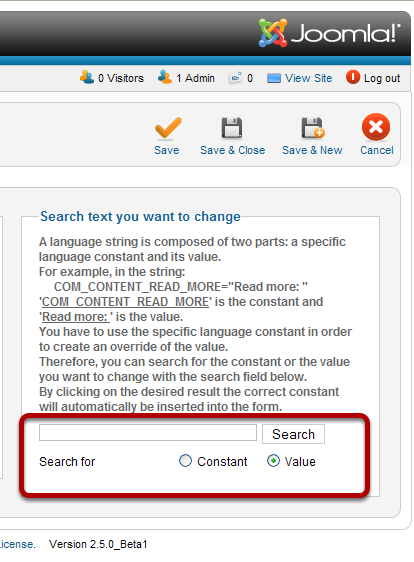Screen dimensions: 414x562
Task: Click the Save & Close label
Action: pyautogui.click(x=233, y=150)
